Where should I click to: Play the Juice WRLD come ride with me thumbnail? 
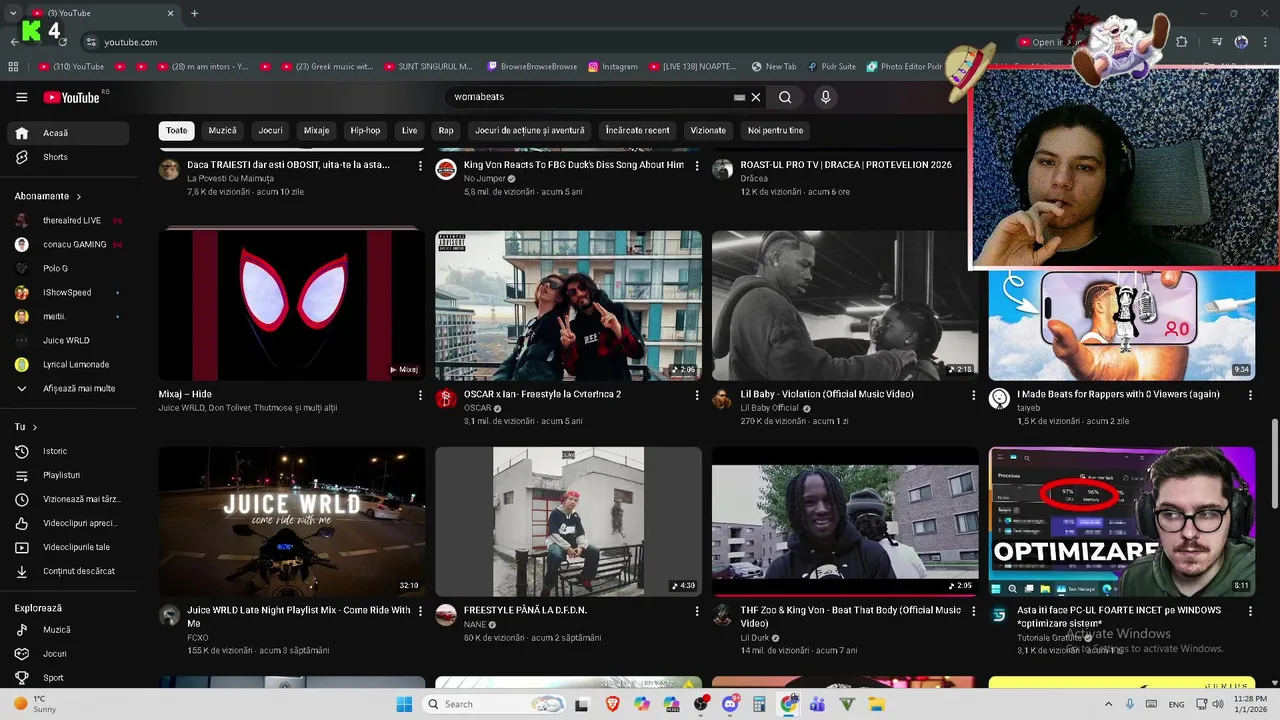pyautogui.click(x=292, y=521)
